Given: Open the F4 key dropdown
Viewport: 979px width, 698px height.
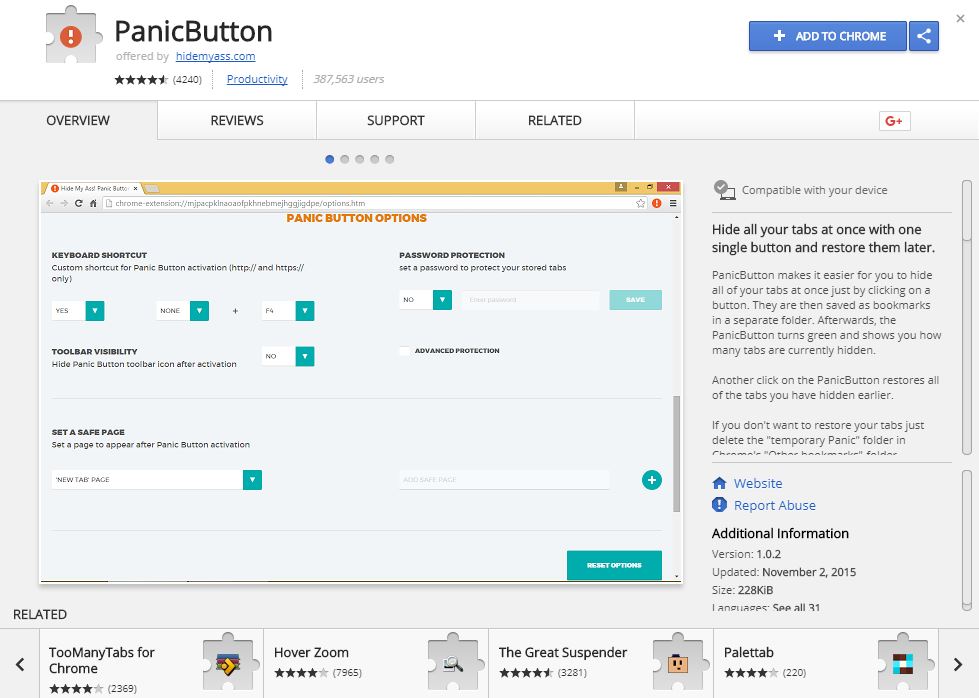Looking at the screenshot, I should (x=288, y=310).
